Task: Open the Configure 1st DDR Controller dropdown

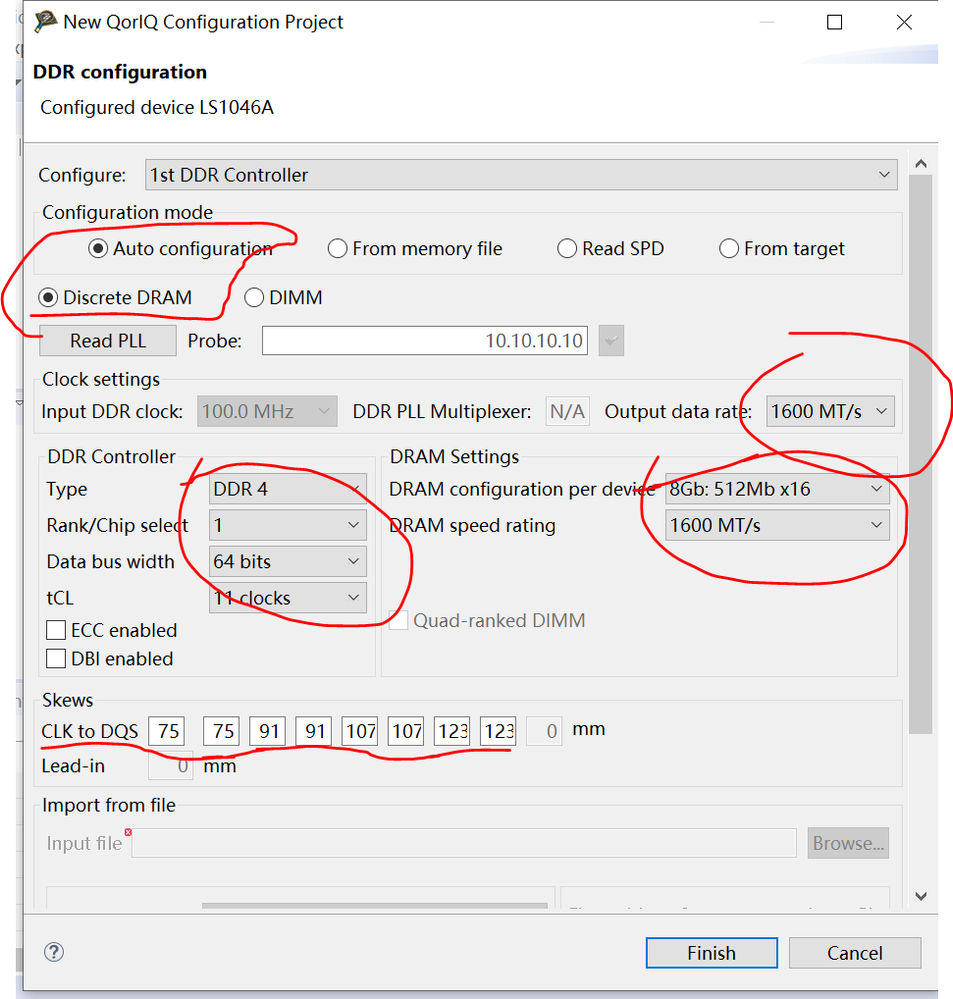Action: point(521,175)
